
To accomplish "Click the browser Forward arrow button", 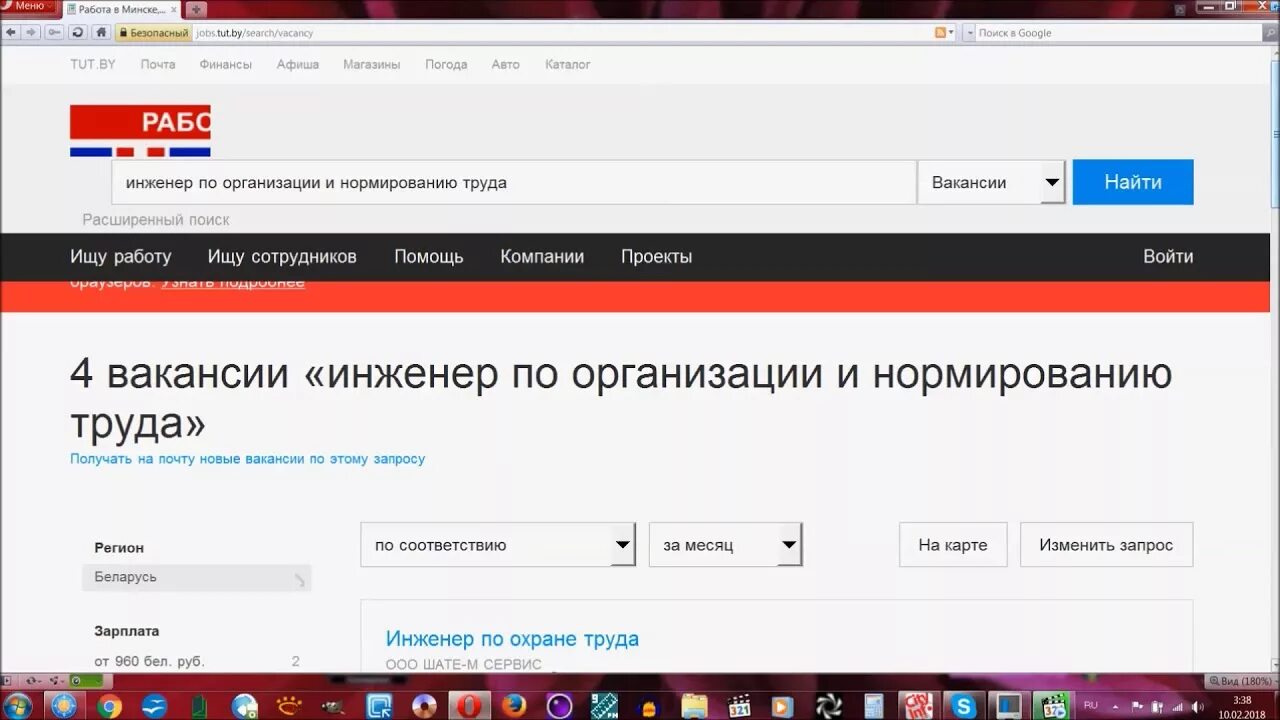I will pos(31,32).
